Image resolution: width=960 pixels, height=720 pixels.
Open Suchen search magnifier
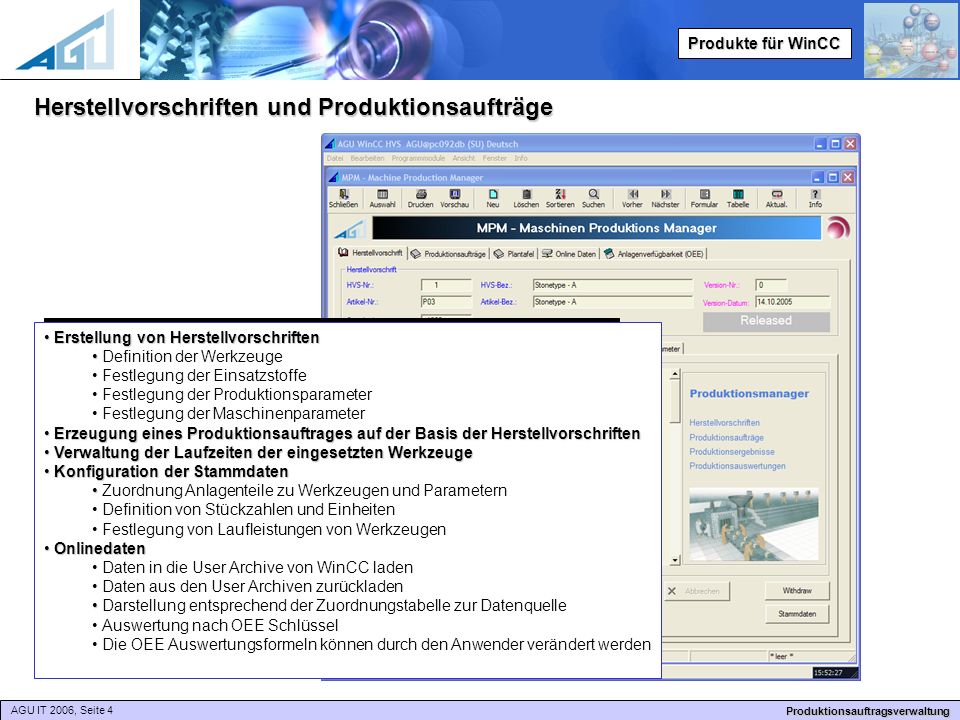(593, 198)
